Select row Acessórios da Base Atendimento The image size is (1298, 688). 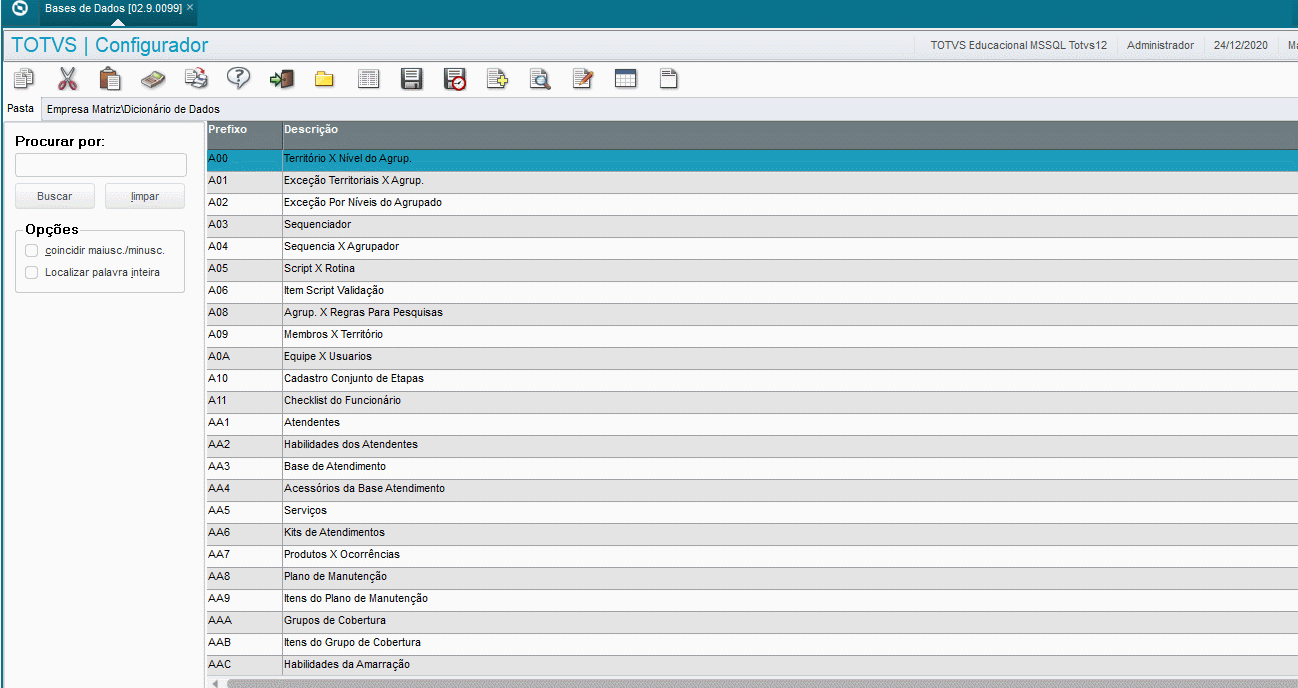click(752, 489)
